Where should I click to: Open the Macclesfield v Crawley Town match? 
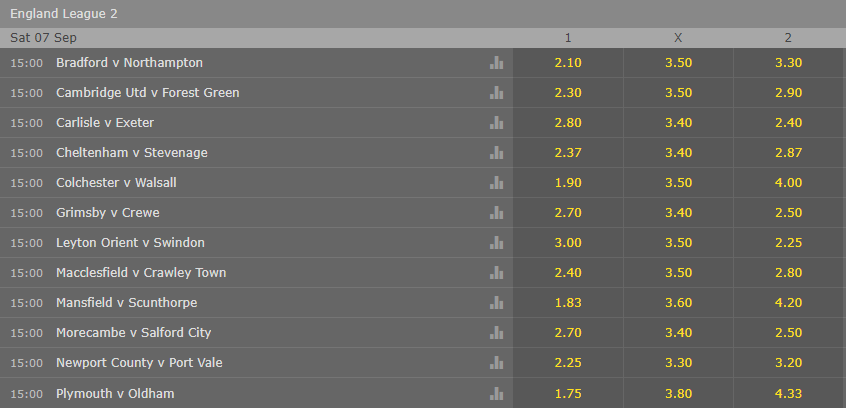pos(141,273)
